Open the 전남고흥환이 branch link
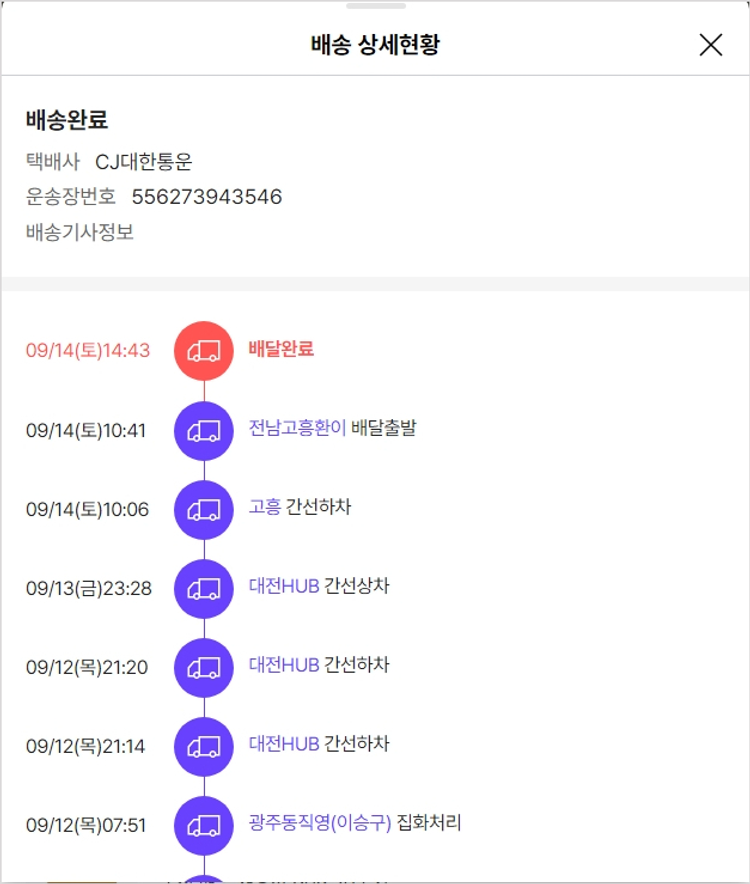Image resolution: width=750 pixels, height=884 pixels. point(297,428)
